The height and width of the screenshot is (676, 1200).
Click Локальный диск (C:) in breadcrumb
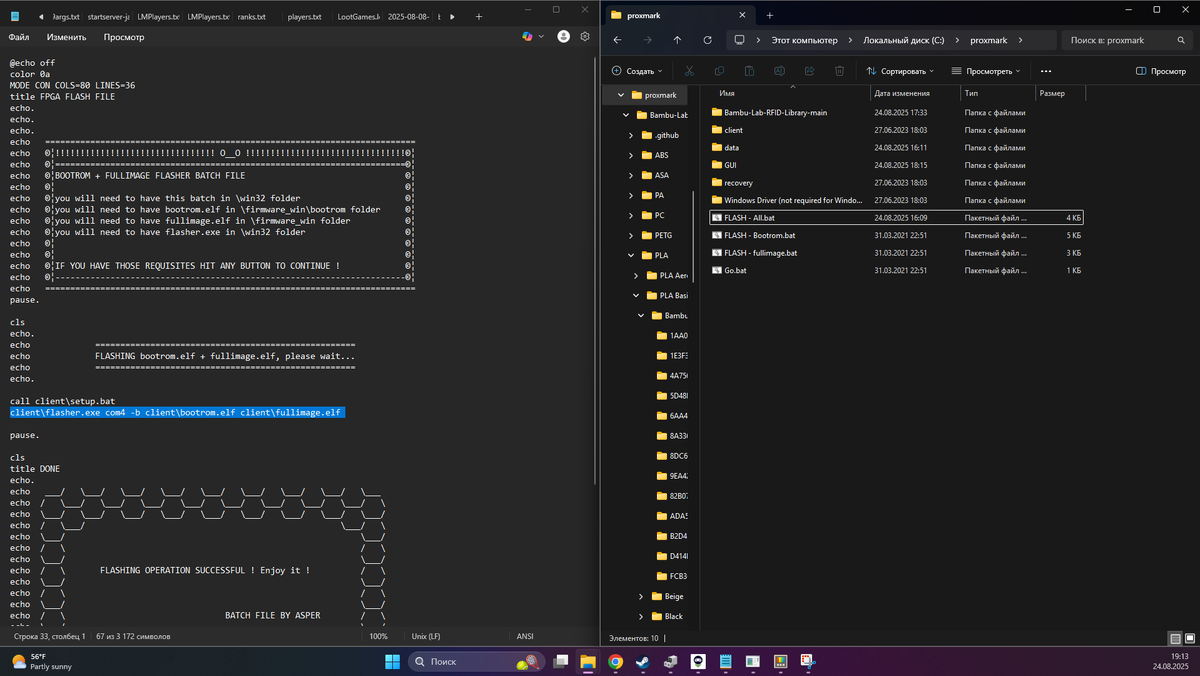pyautogui.click(x=904, y=40)
